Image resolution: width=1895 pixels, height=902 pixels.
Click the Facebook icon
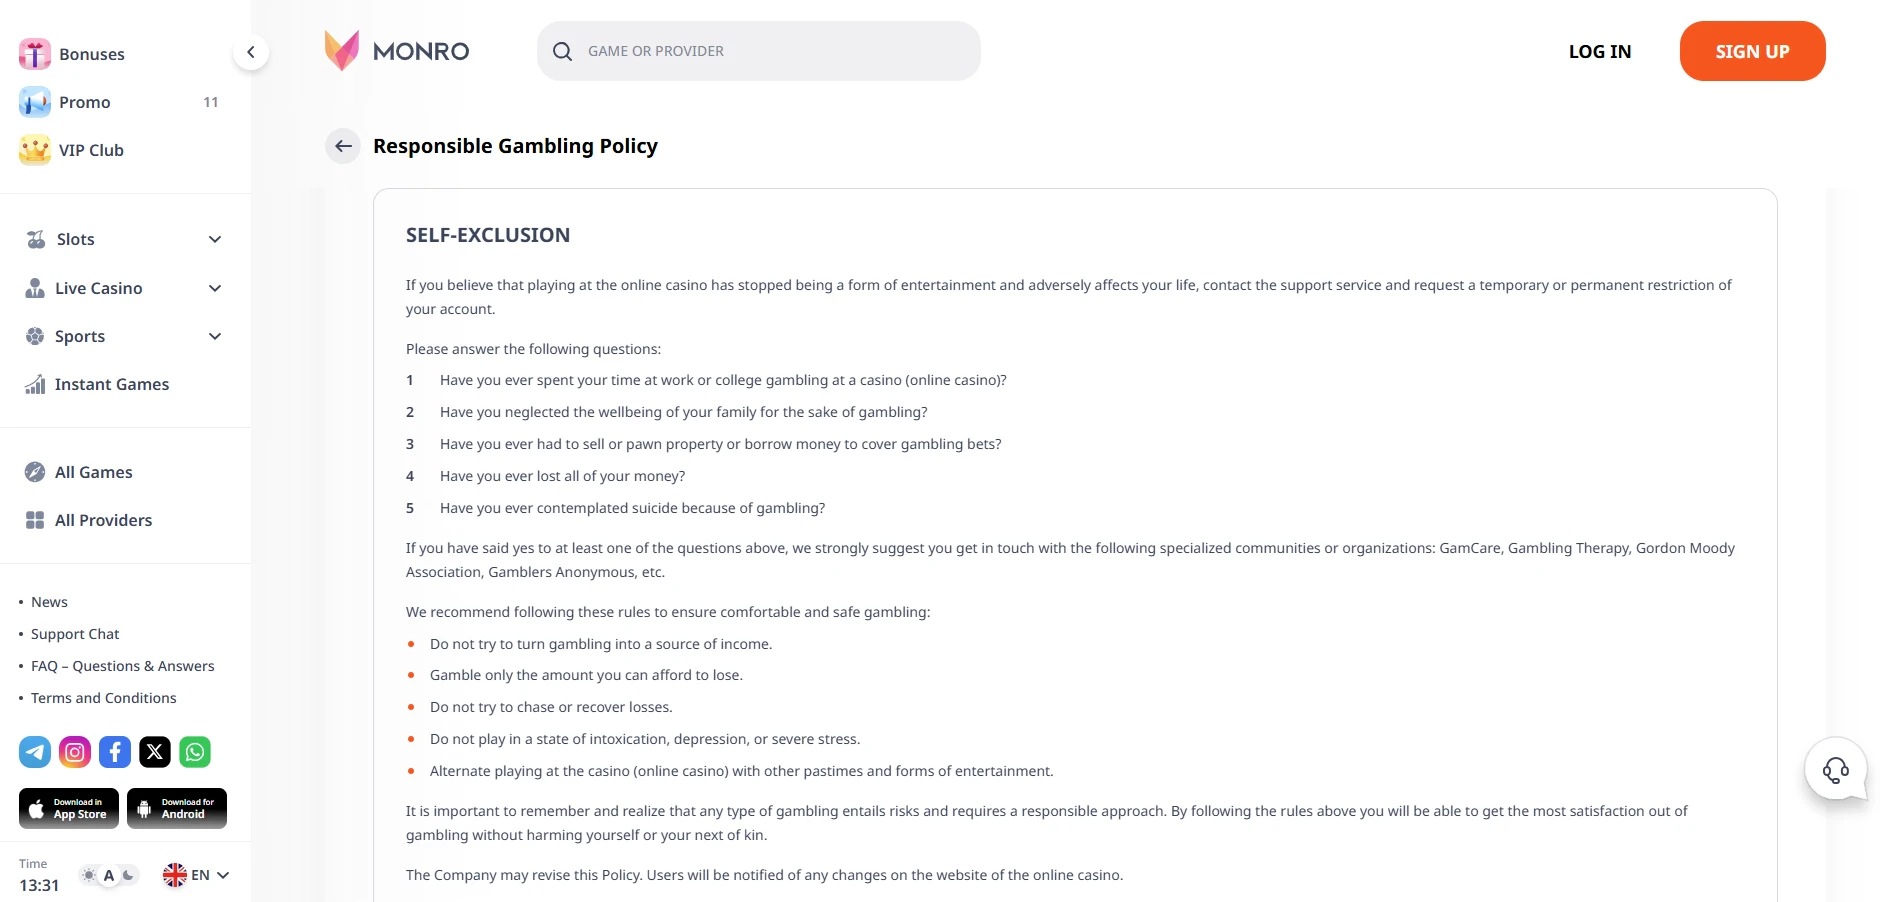115,752
